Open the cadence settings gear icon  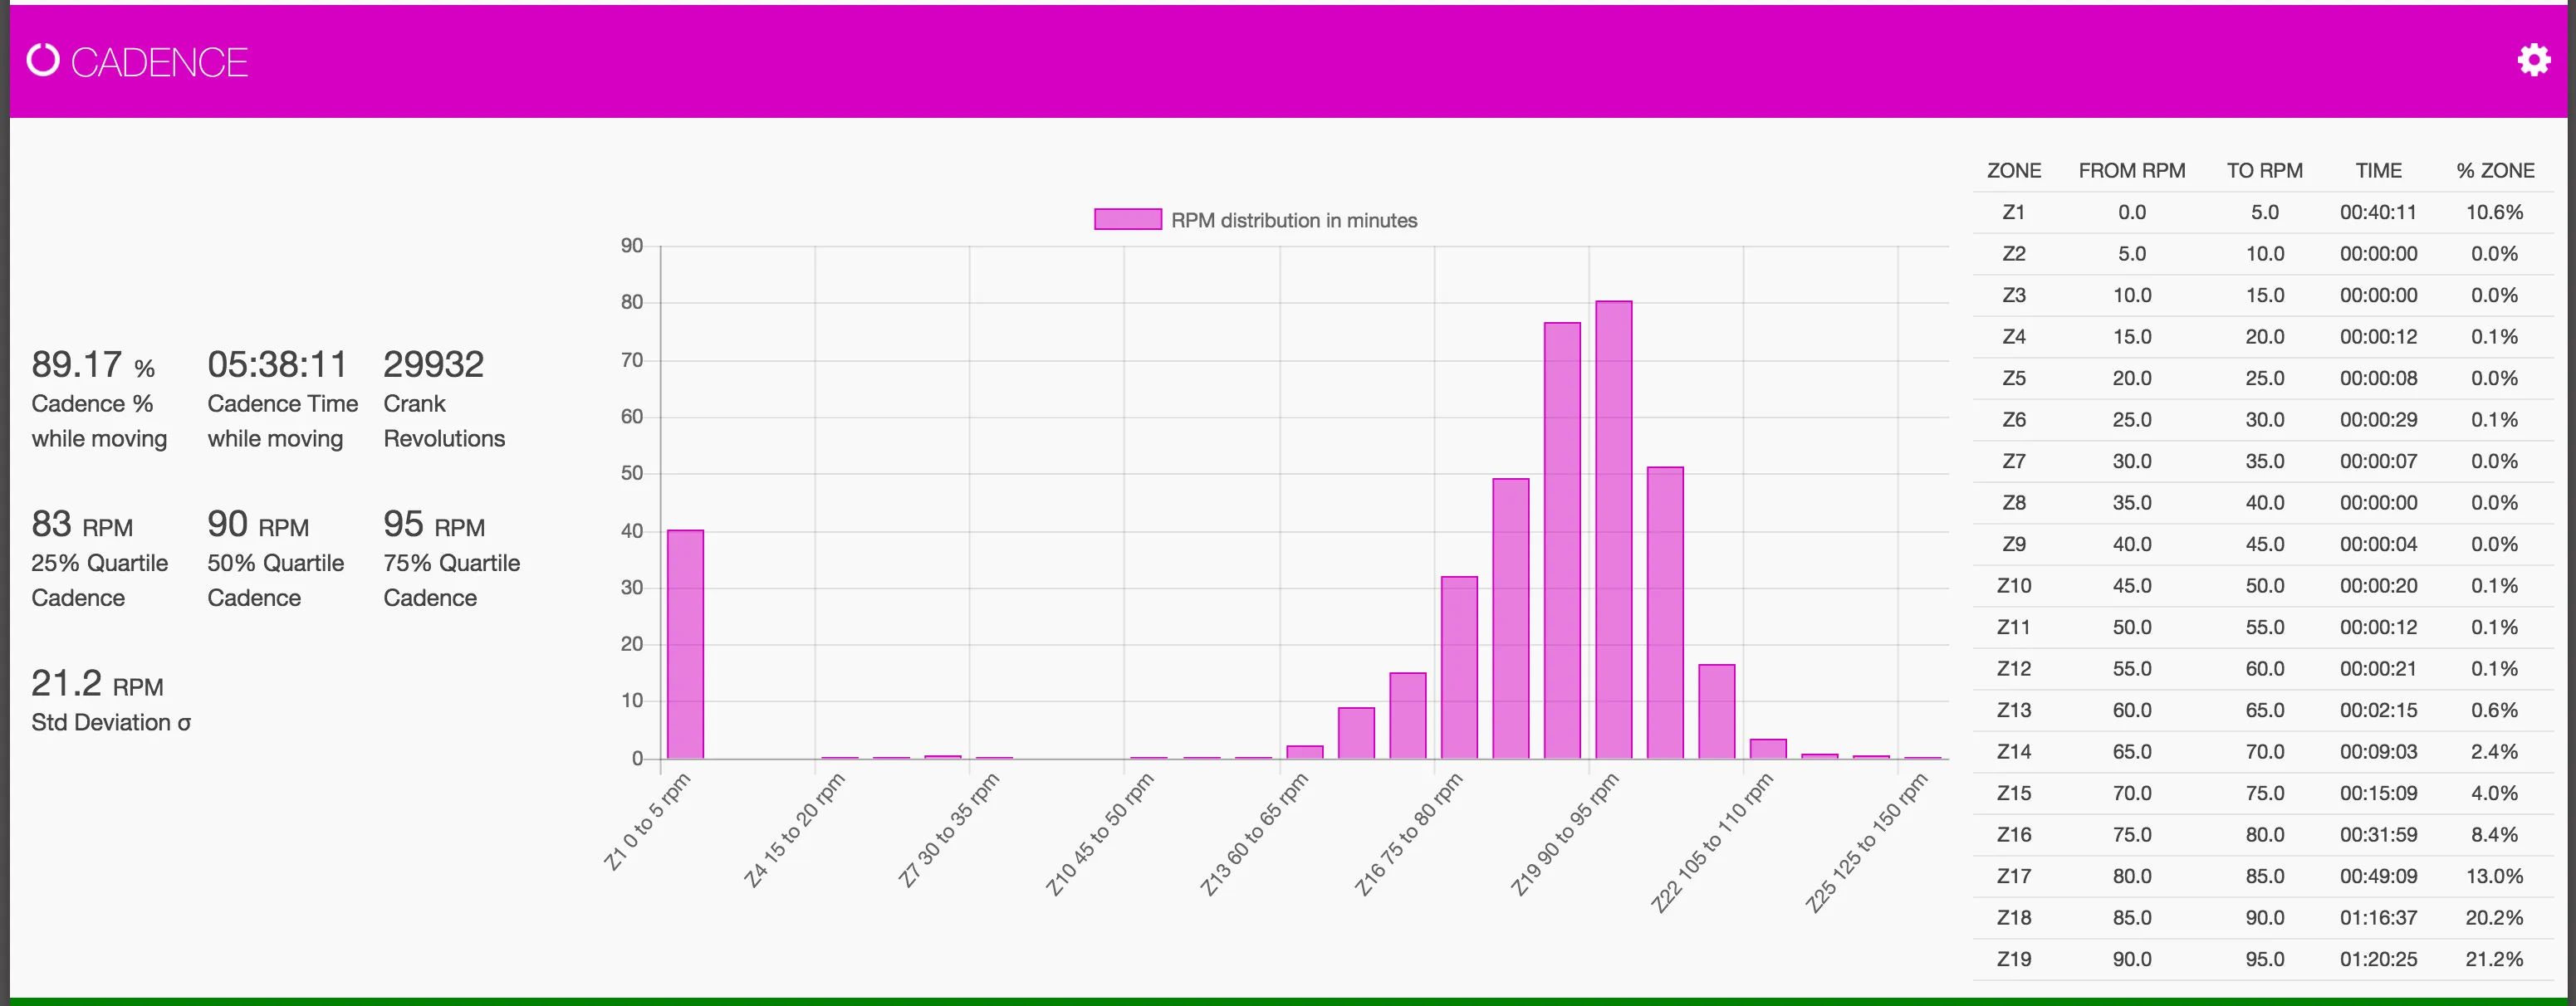point(2533,60)
